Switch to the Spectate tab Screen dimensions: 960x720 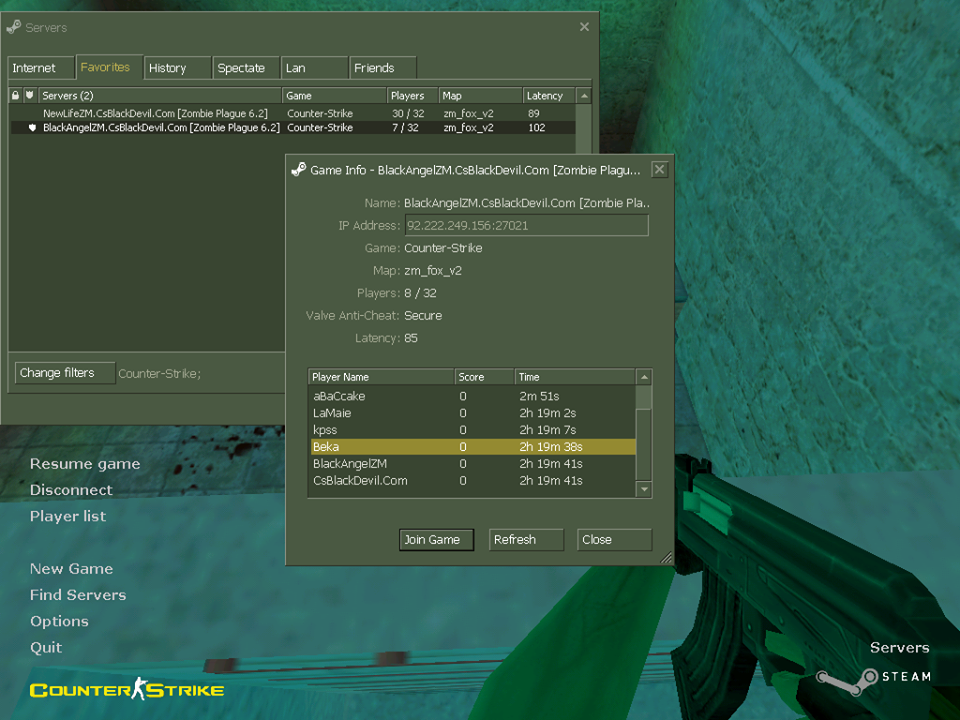pyautogui.click(x=246, y=68)
